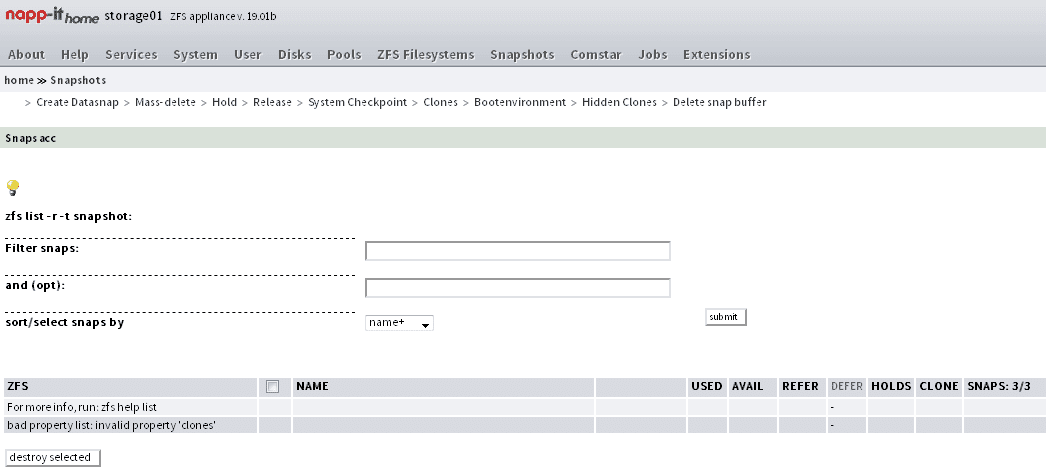The image size is (1046, 476).
Task: Open the System menu
Action: (x=195, y=55)
